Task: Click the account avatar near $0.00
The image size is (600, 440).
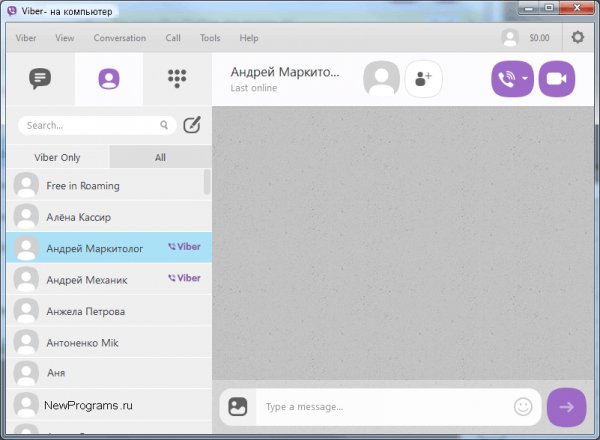Action: (x=510, y=38)
